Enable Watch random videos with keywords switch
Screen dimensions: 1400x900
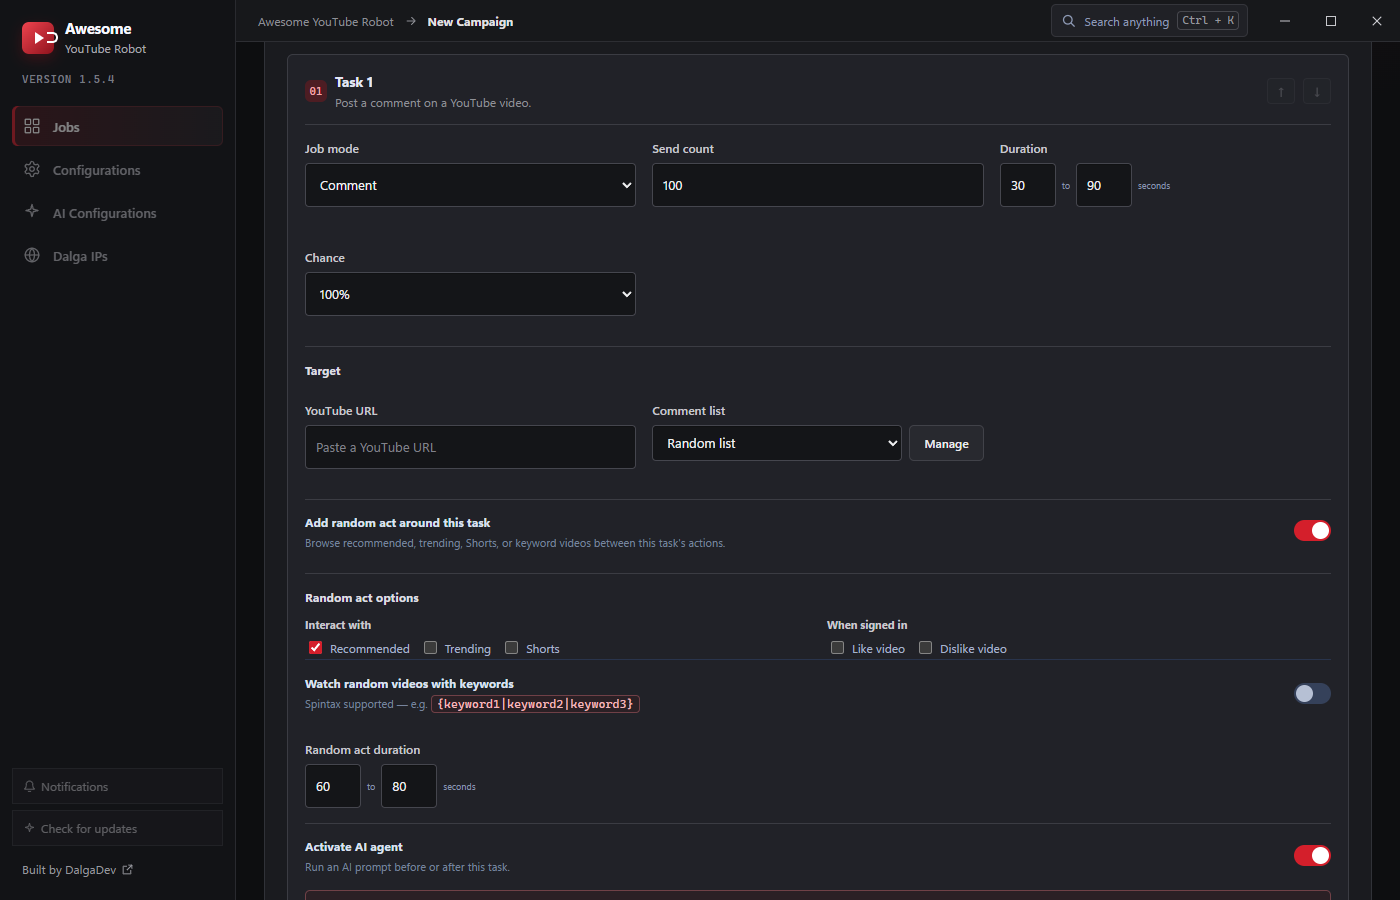(x=1312, y=694)
